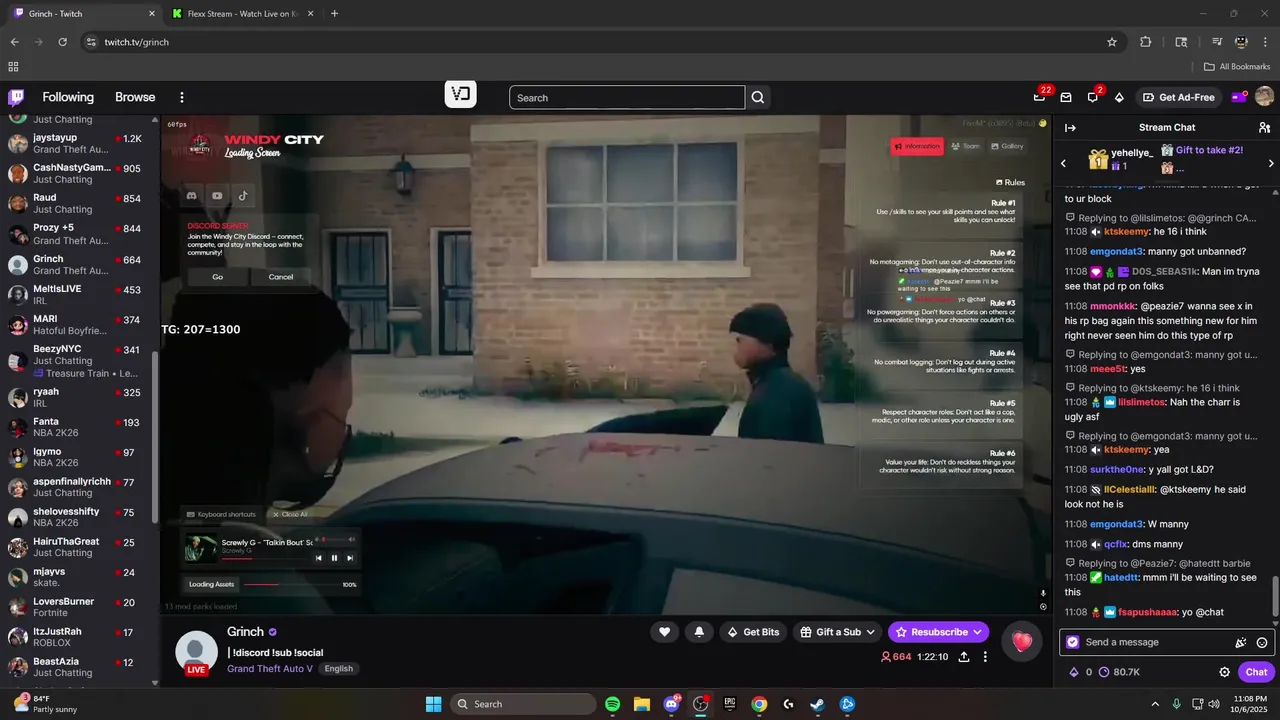Click the follow heart button
This screenshot has width=1280, height=720.
(664, 632)
